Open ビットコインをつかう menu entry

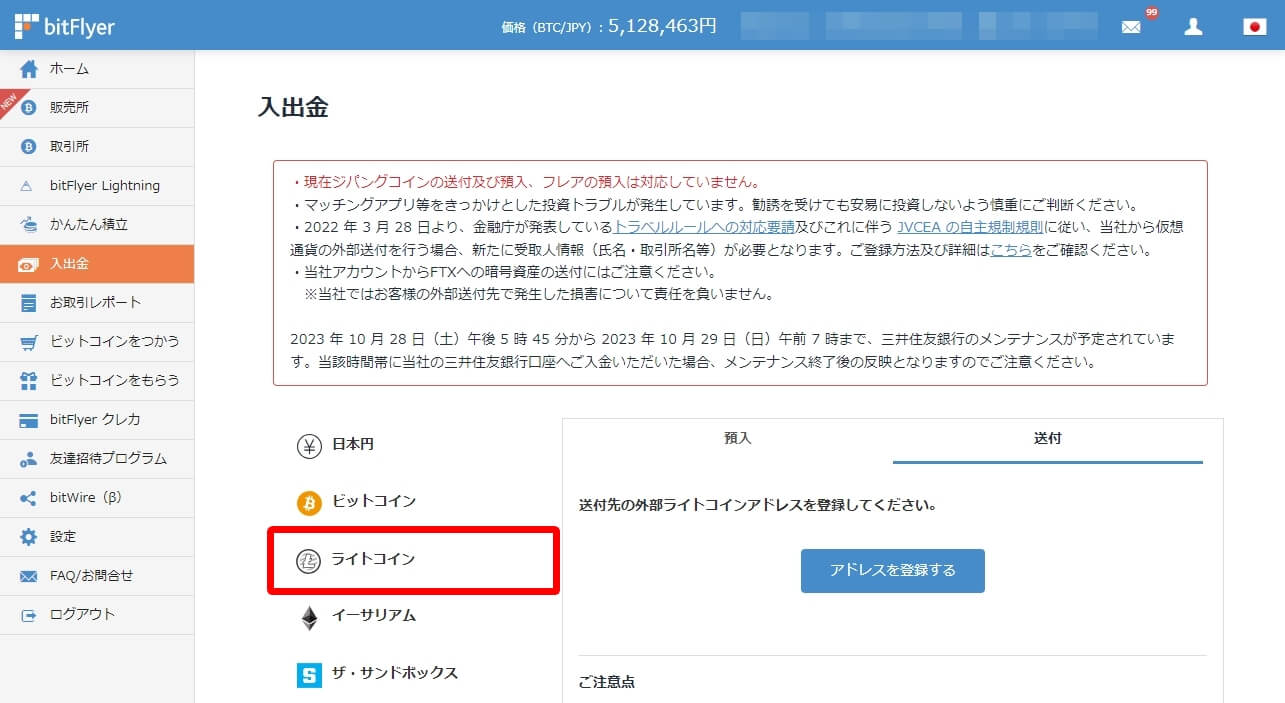pos(97,342)
